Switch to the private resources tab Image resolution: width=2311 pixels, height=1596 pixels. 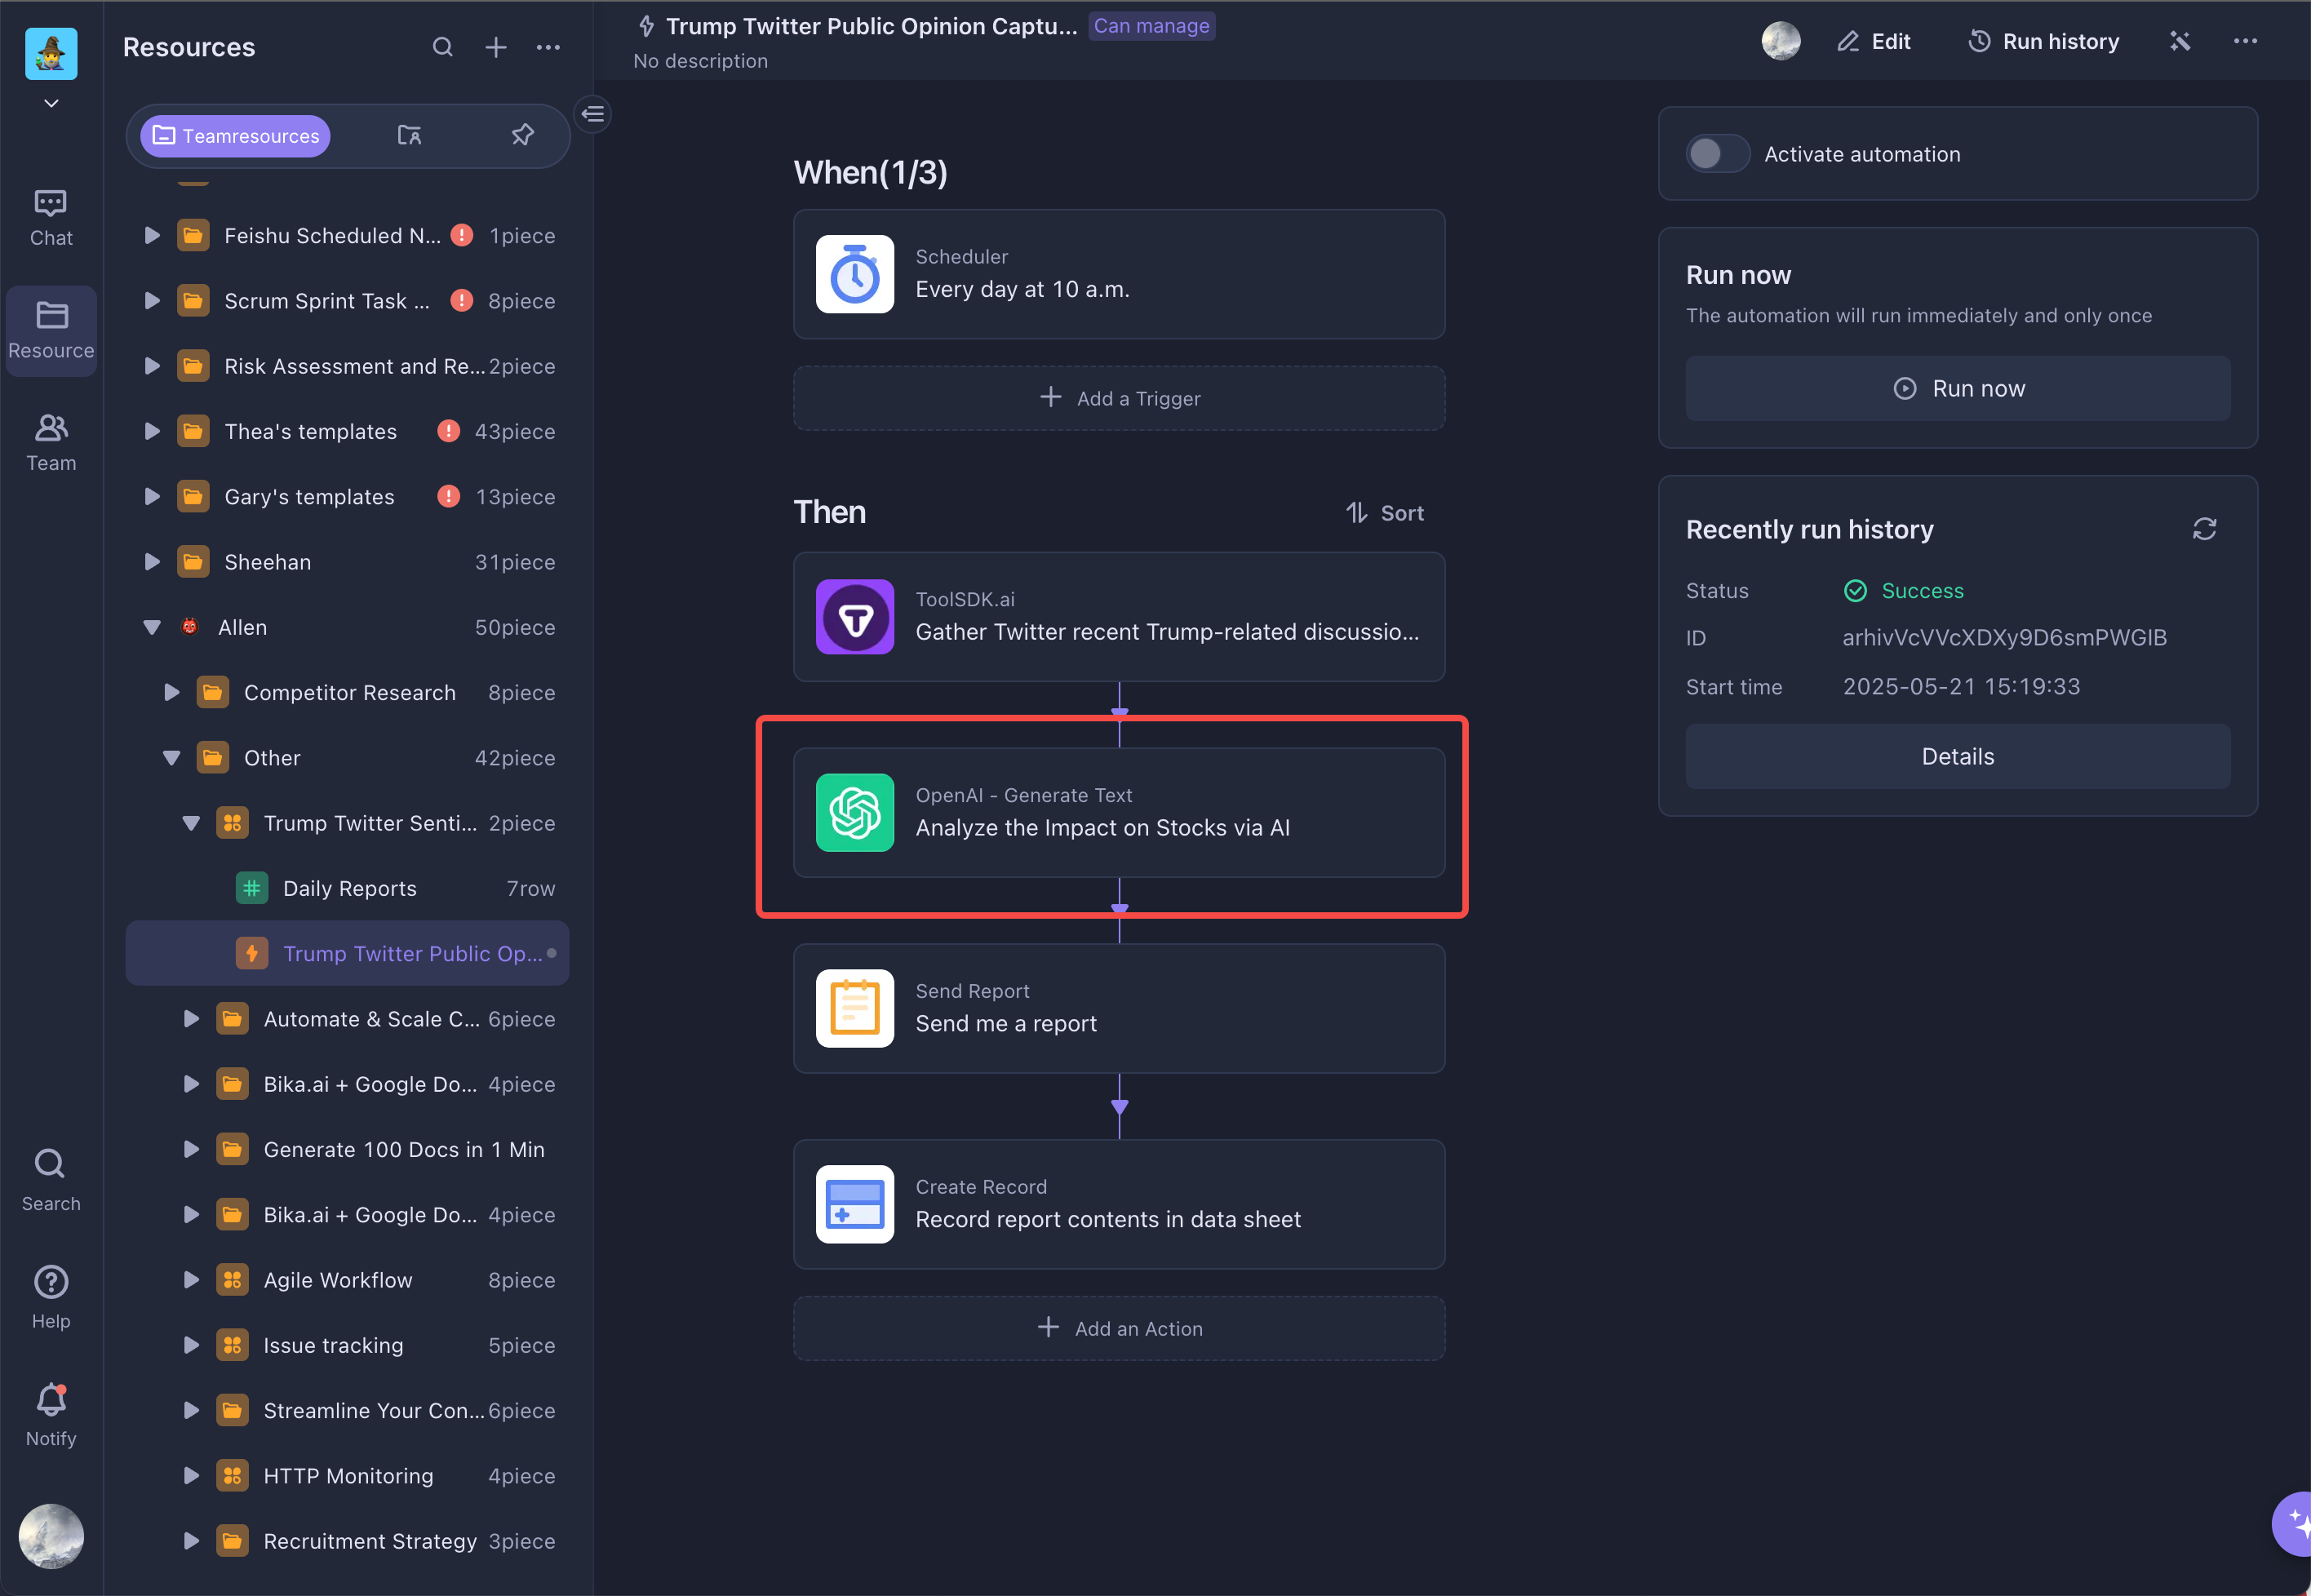(x=409, y=135)
